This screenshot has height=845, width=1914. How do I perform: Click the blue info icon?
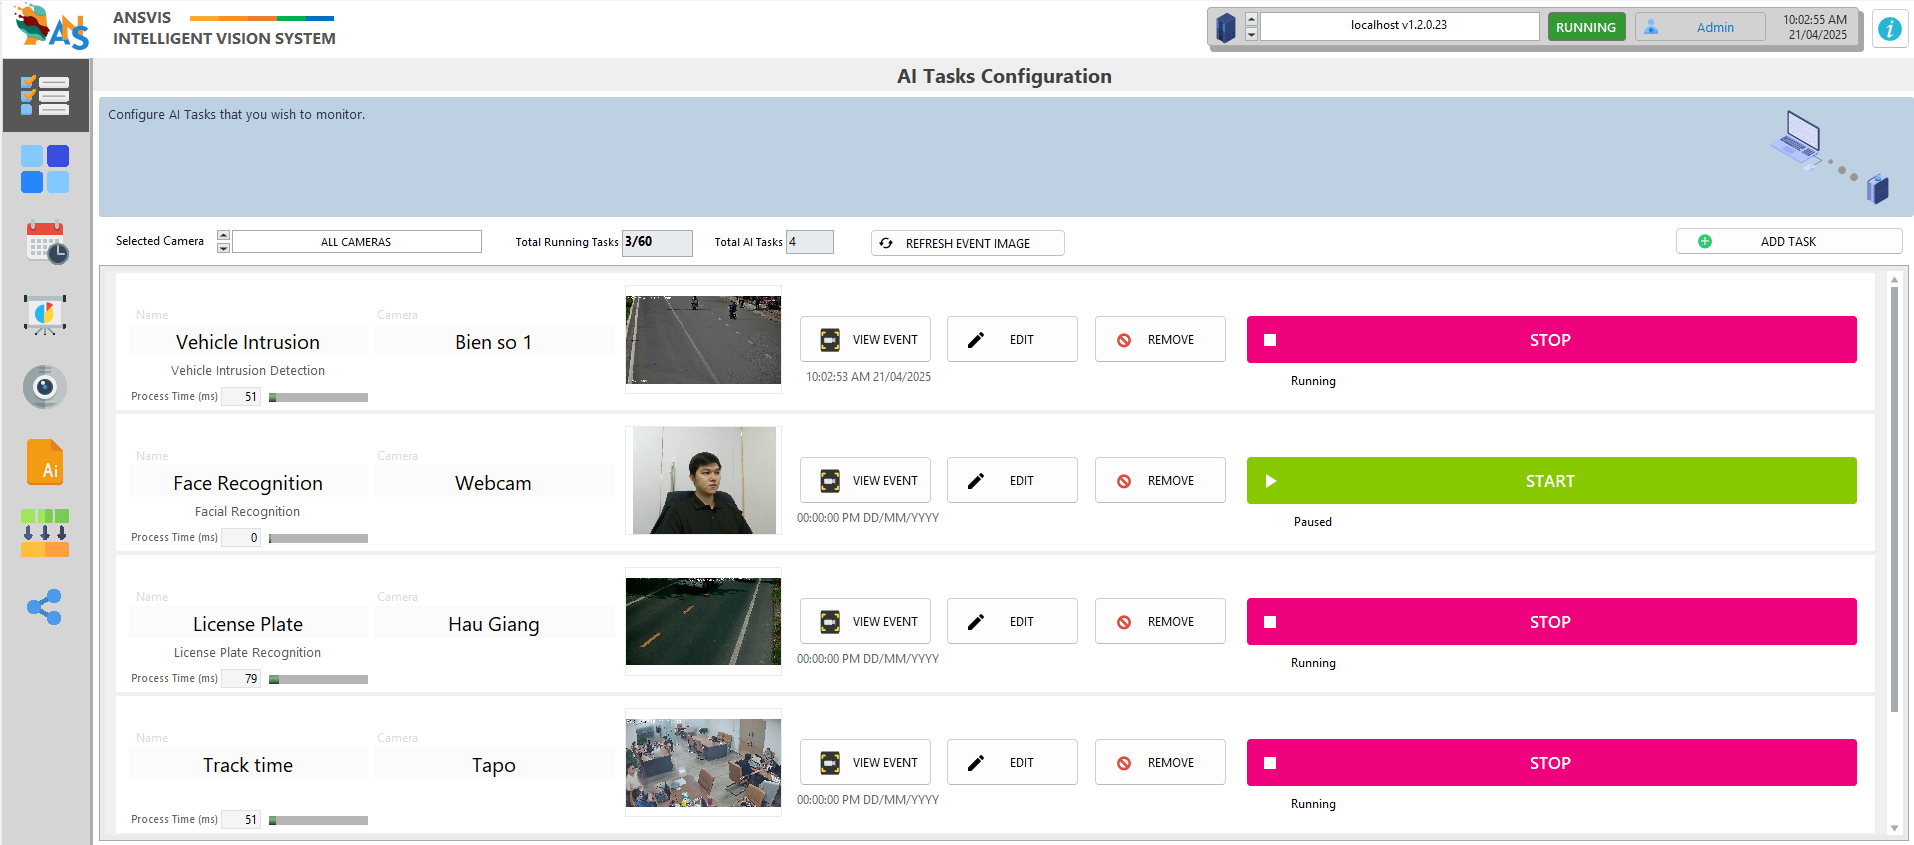(1889, 29)
